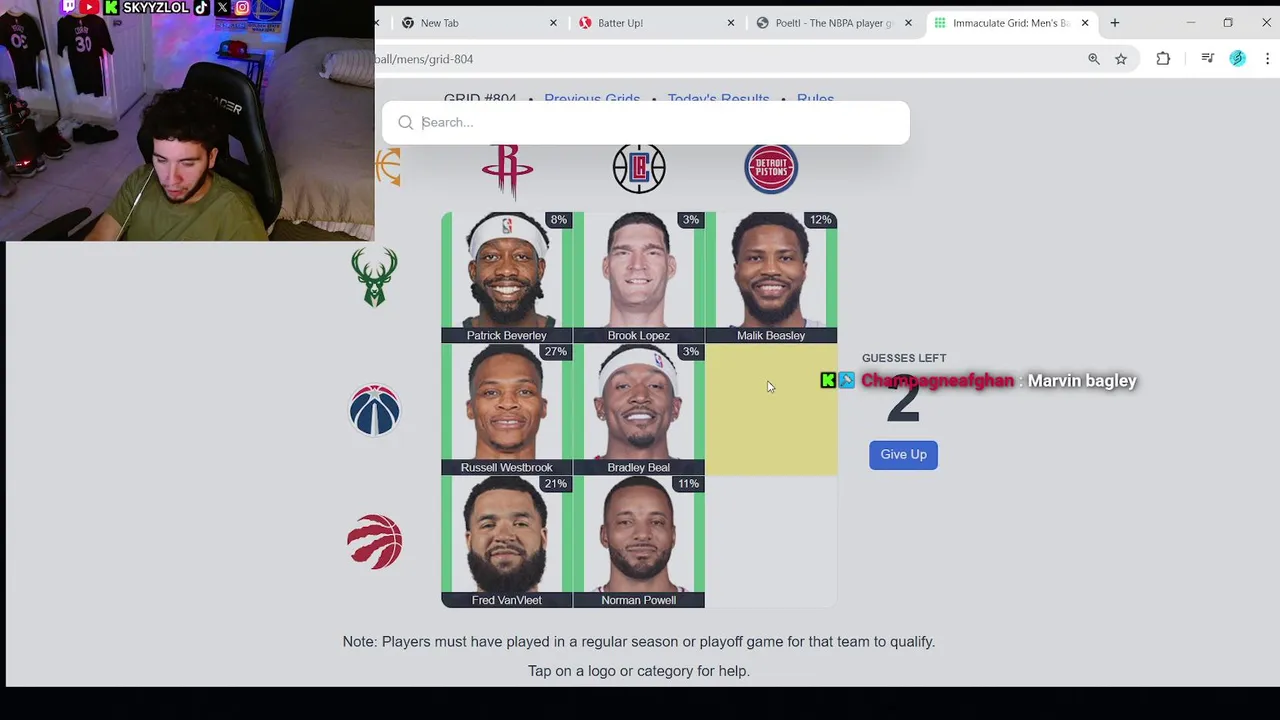The image size is (1280, 720).
Task: Close the Poeltl tab
Action: pos(908,23)
